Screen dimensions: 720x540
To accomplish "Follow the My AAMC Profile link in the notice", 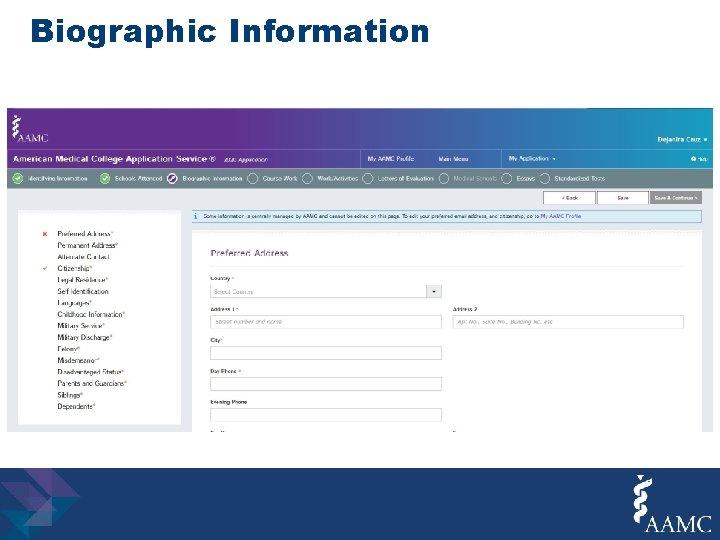I will point(561,216).
